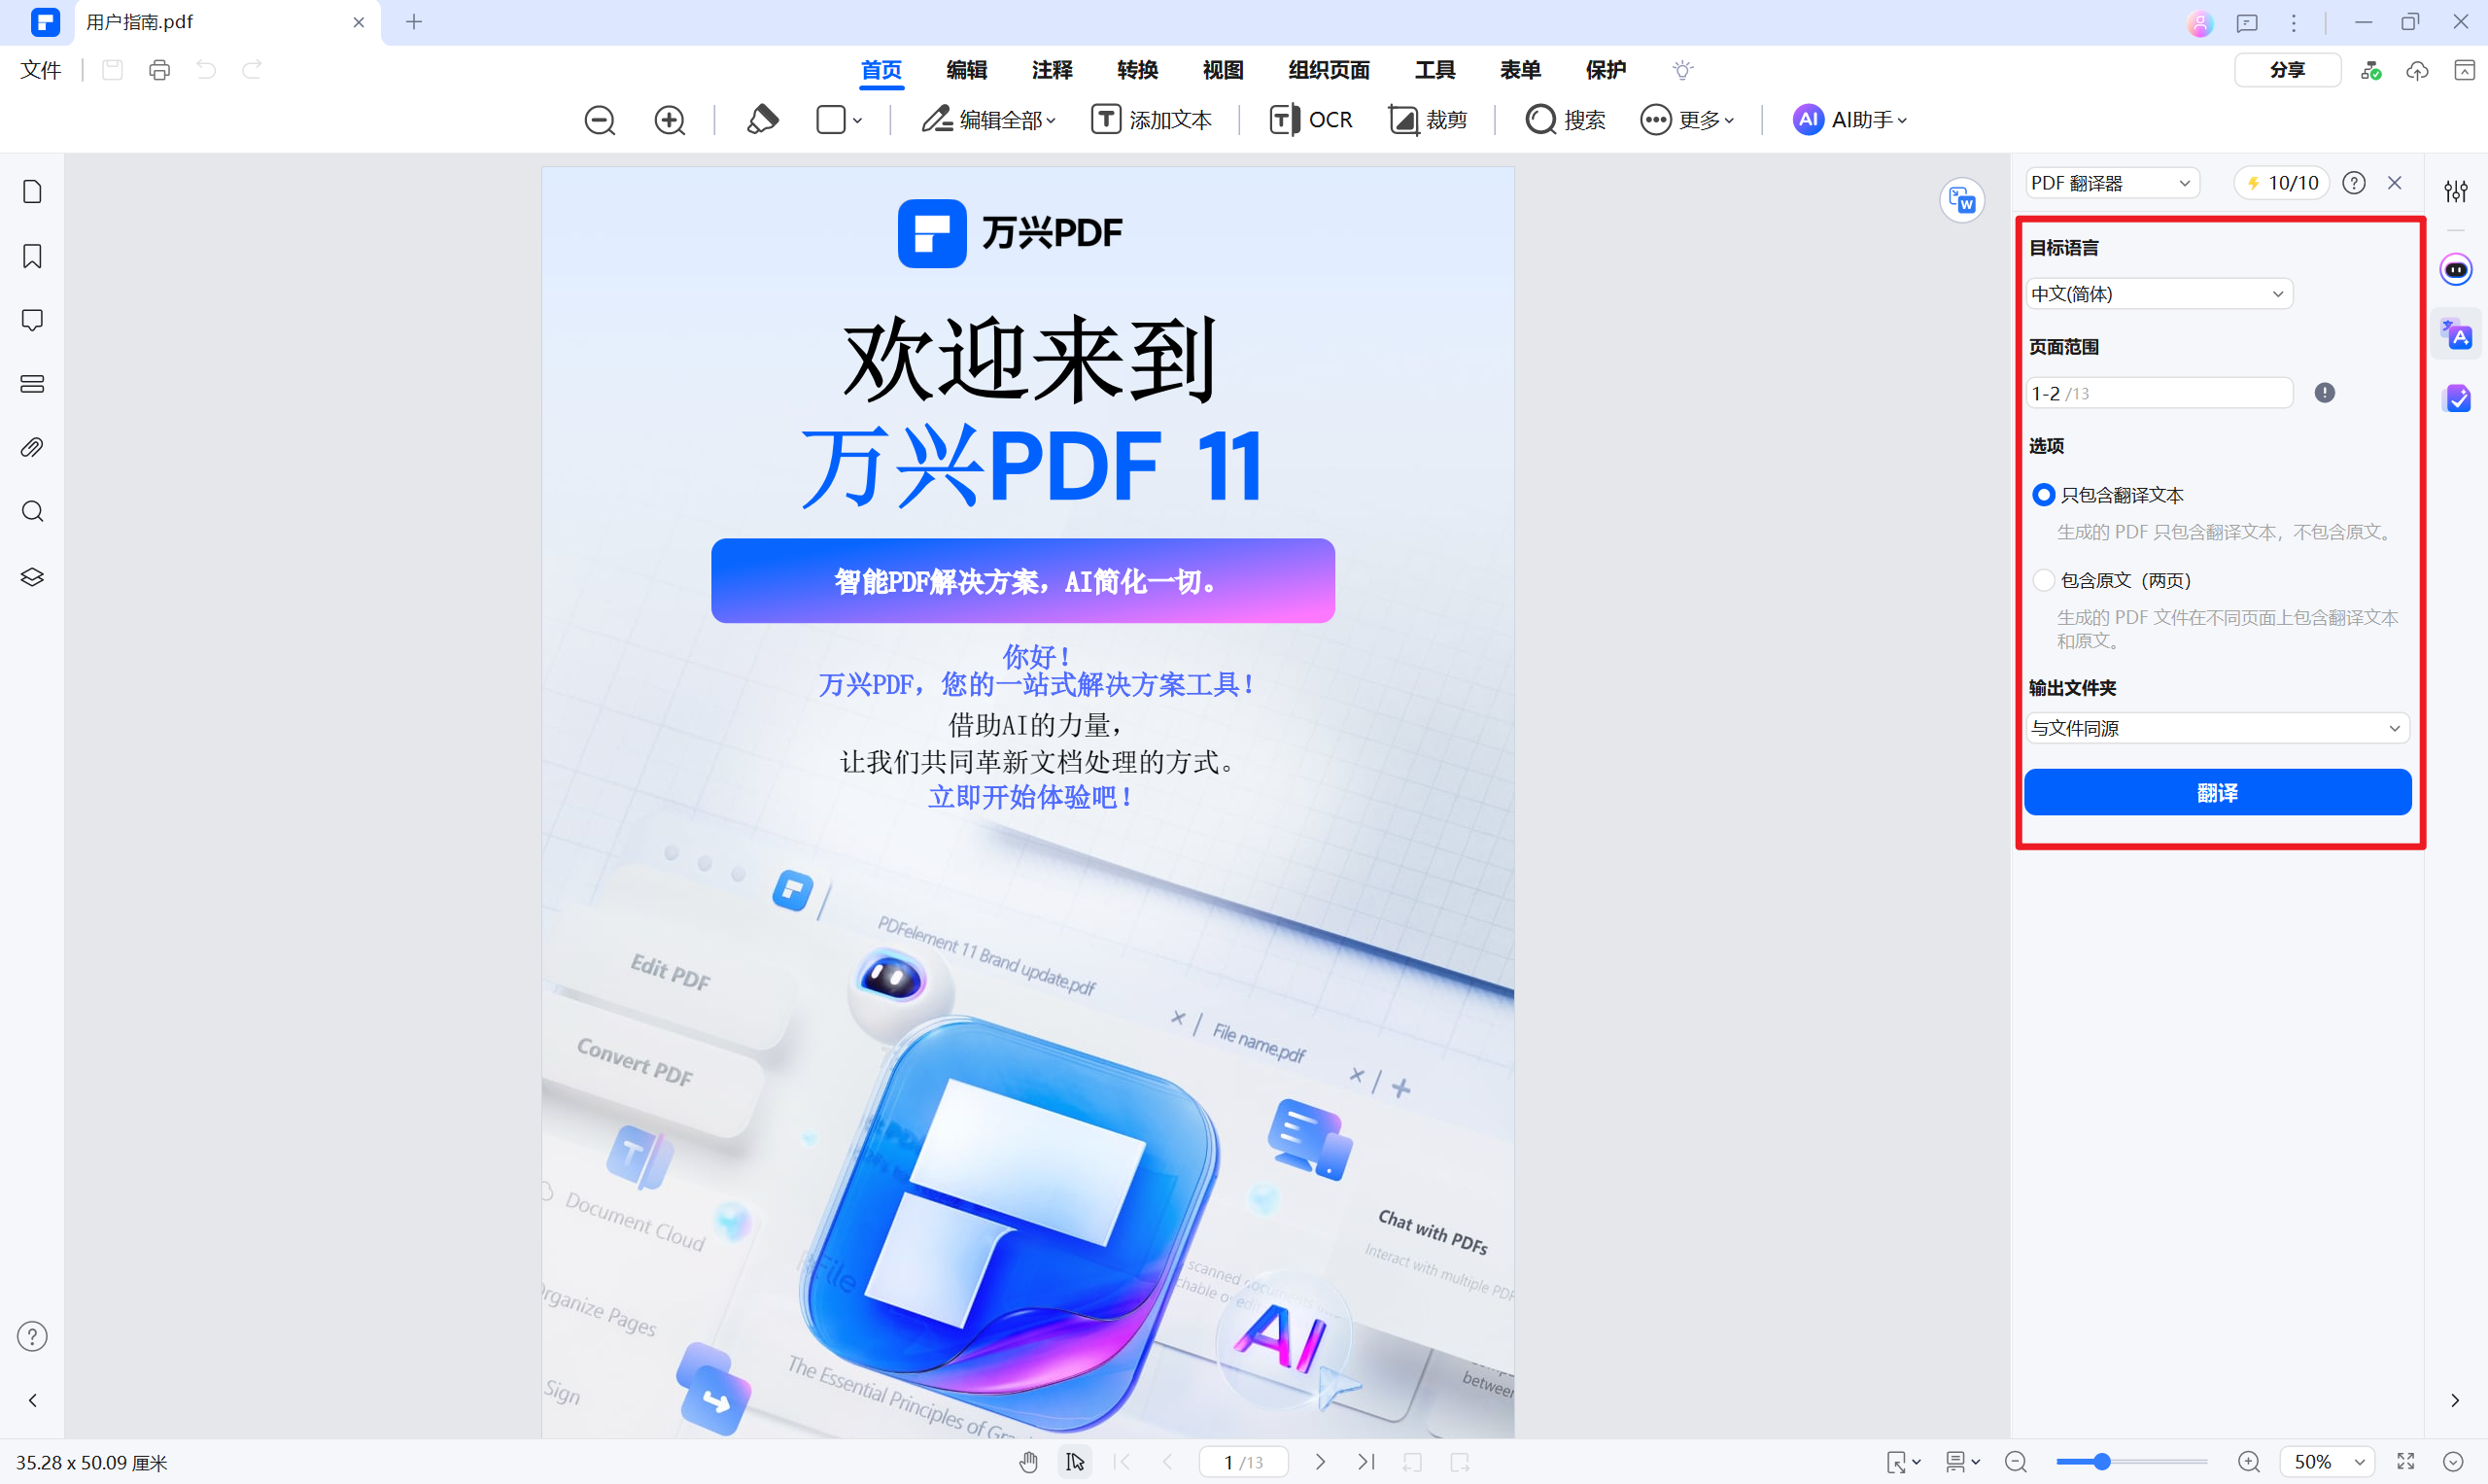The image size is (2488, 1484).
Task: Select the hand pan tool in status bar
Action: point(1028,1462)
